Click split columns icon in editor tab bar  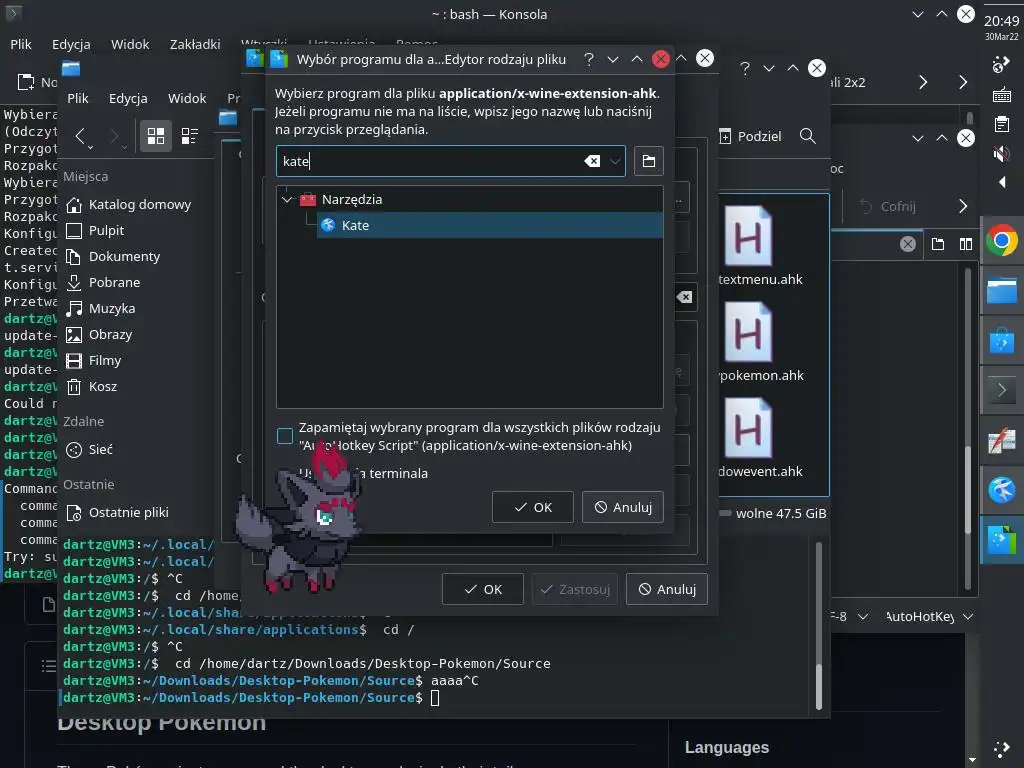[x=966, y=244]
